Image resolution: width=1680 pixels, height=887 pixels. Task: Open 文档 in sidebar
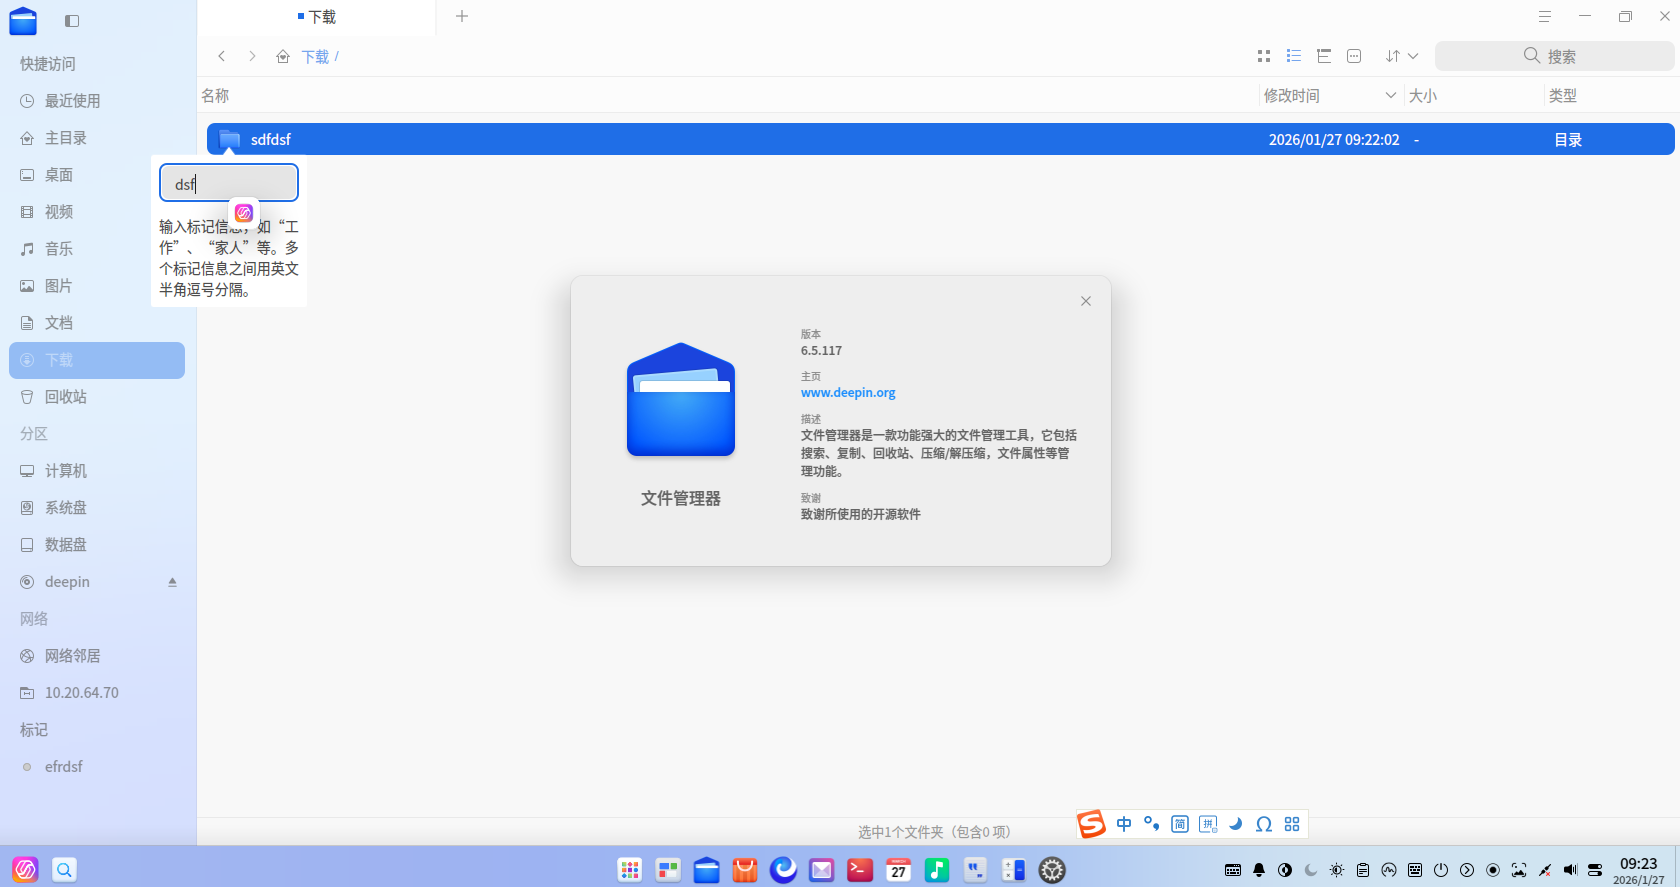click(x=97, y=323)
